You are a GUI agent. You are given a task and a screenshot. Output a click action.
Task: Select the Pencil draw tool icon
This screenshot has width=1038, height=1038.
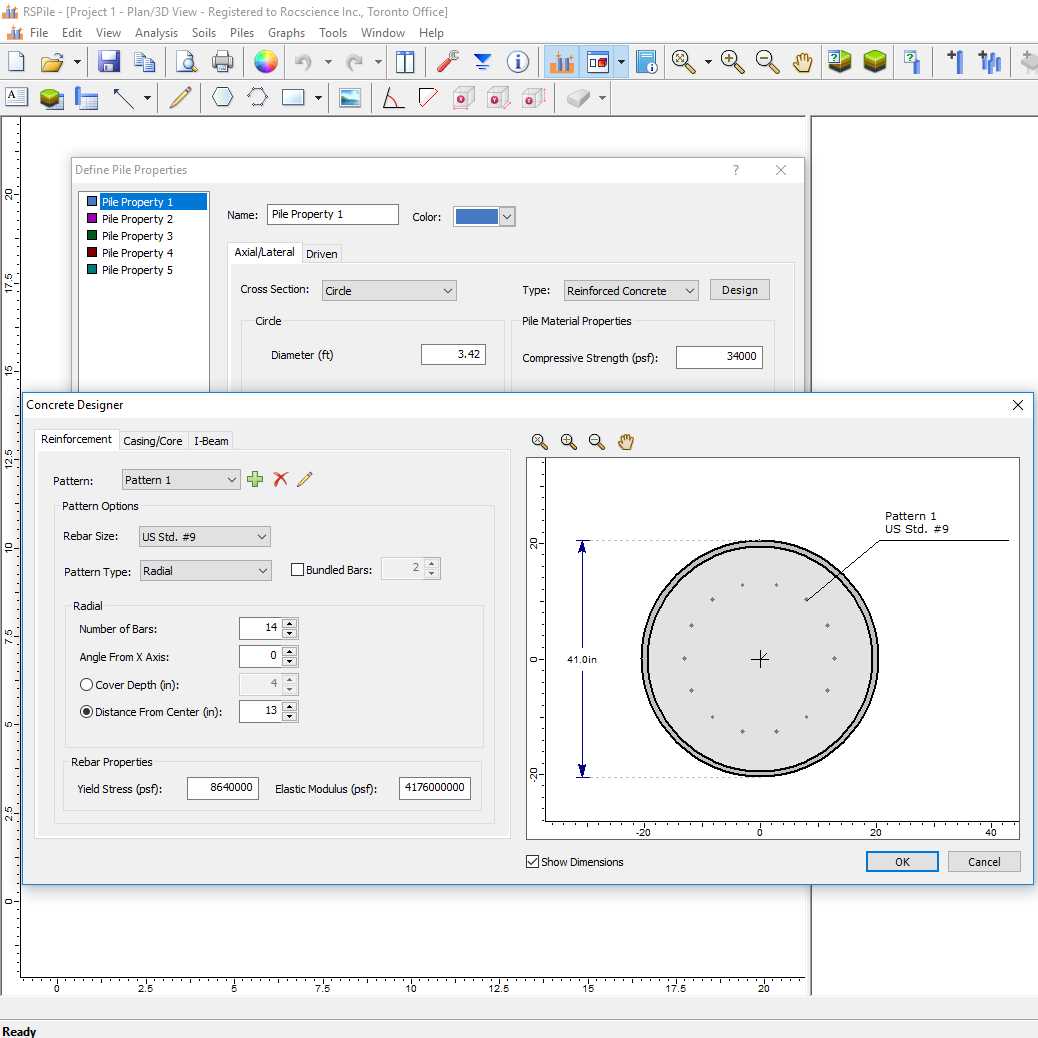click(180, 98)
